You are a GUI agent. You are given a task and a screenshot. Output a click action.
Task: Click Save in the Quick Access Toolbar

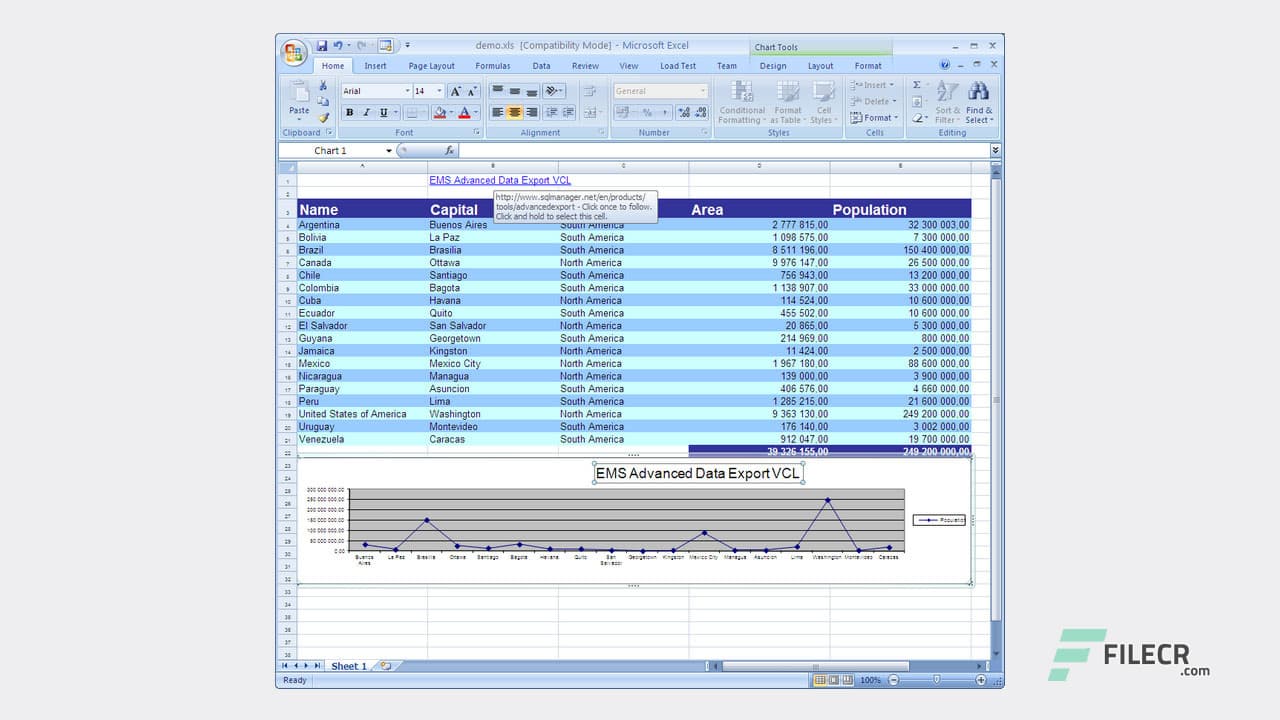[322, 45]
